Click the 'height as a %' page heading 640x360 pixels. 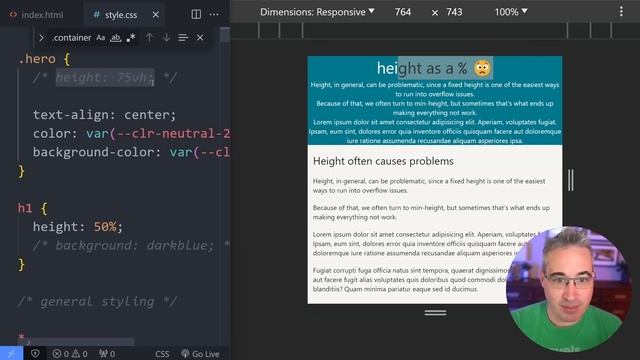[435, 68]
